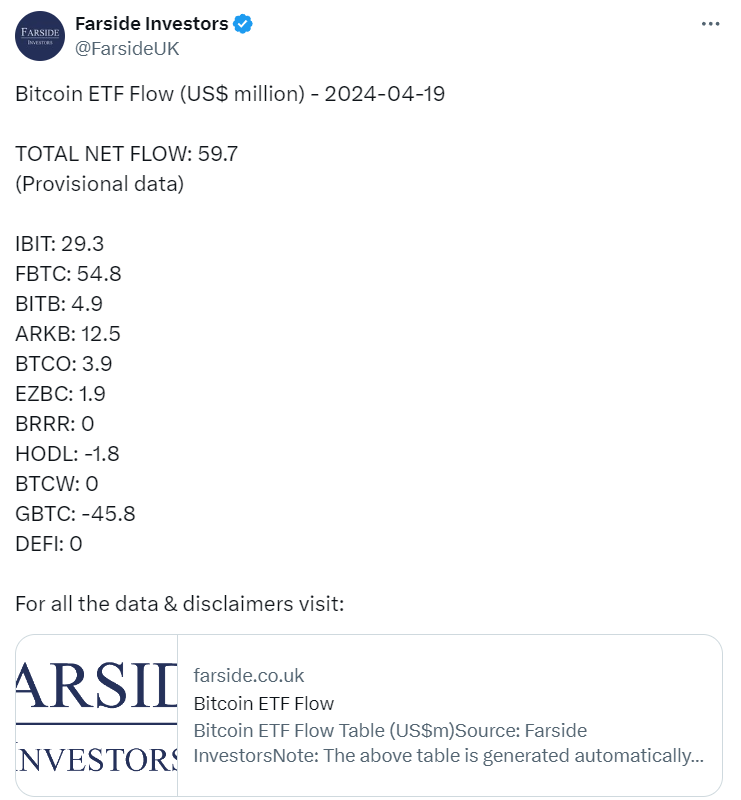Screen dimensions: 741x800
Task: Open the Farside Investors profile avatar
Action: (40, 36)
